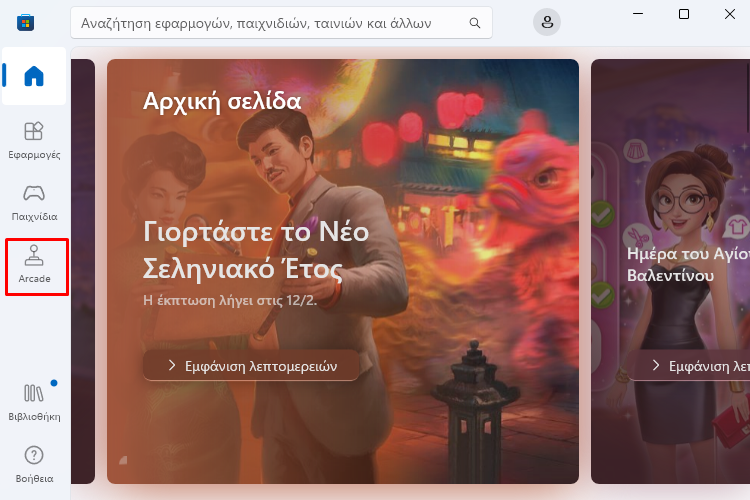
Task: Go to Παιχνίδια (Games) section
Action: pyautogui.click(x=34, y=202)
